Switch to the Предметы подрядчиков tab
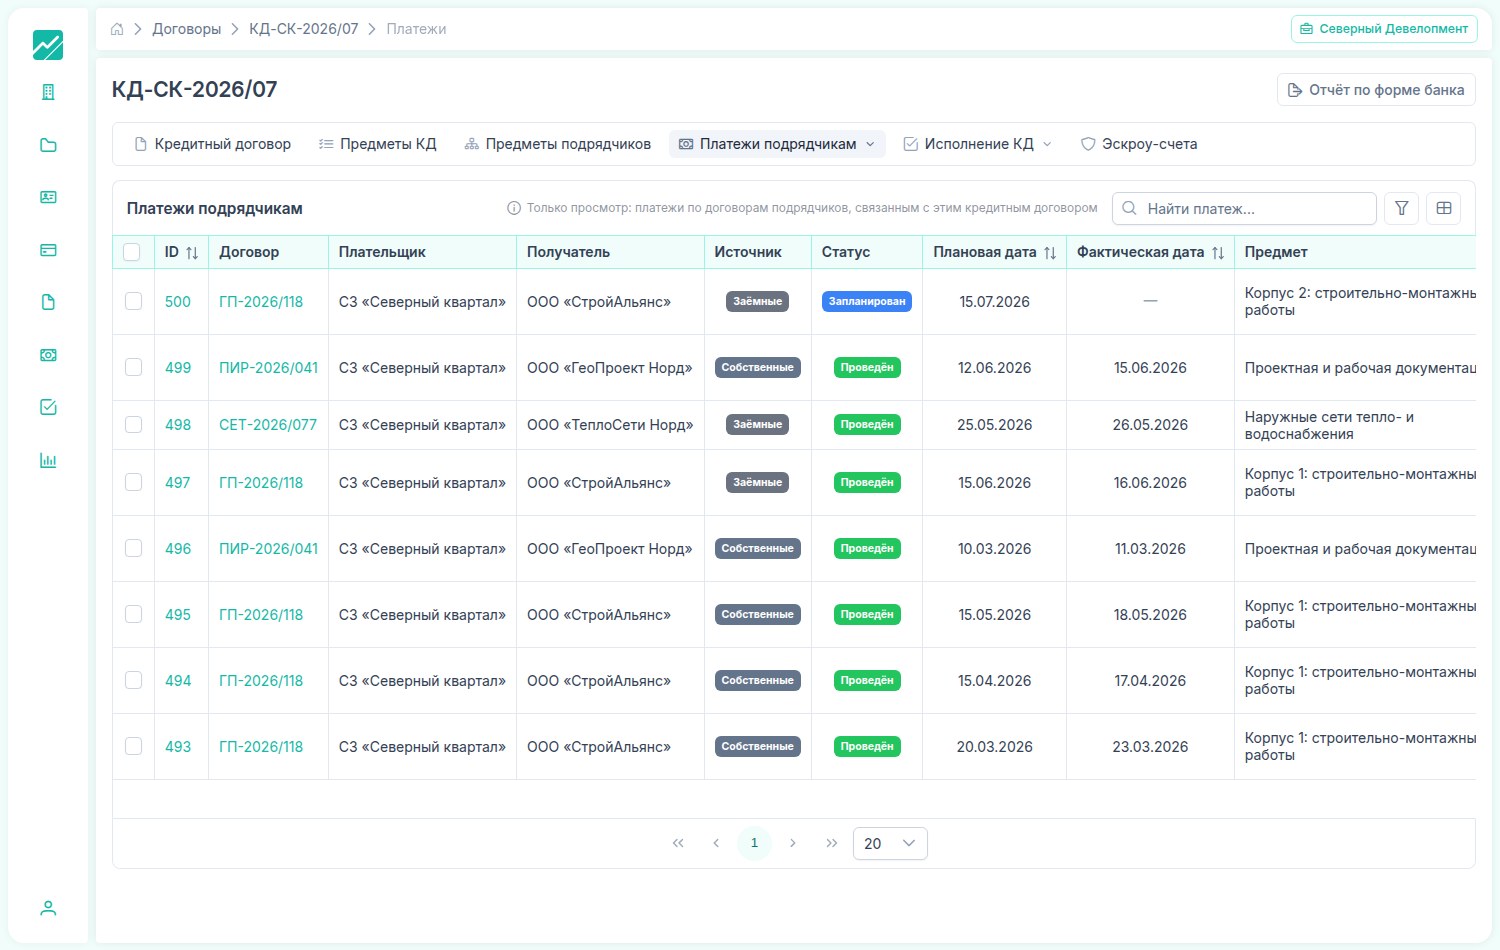1500x950 pixels. tap(557, 144)
